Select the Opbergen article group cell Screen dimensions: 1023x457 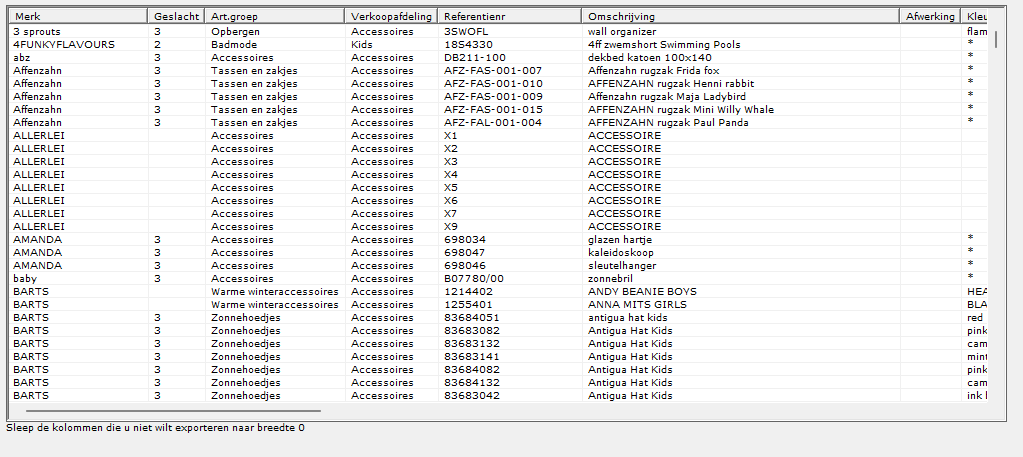click(236, 31)
